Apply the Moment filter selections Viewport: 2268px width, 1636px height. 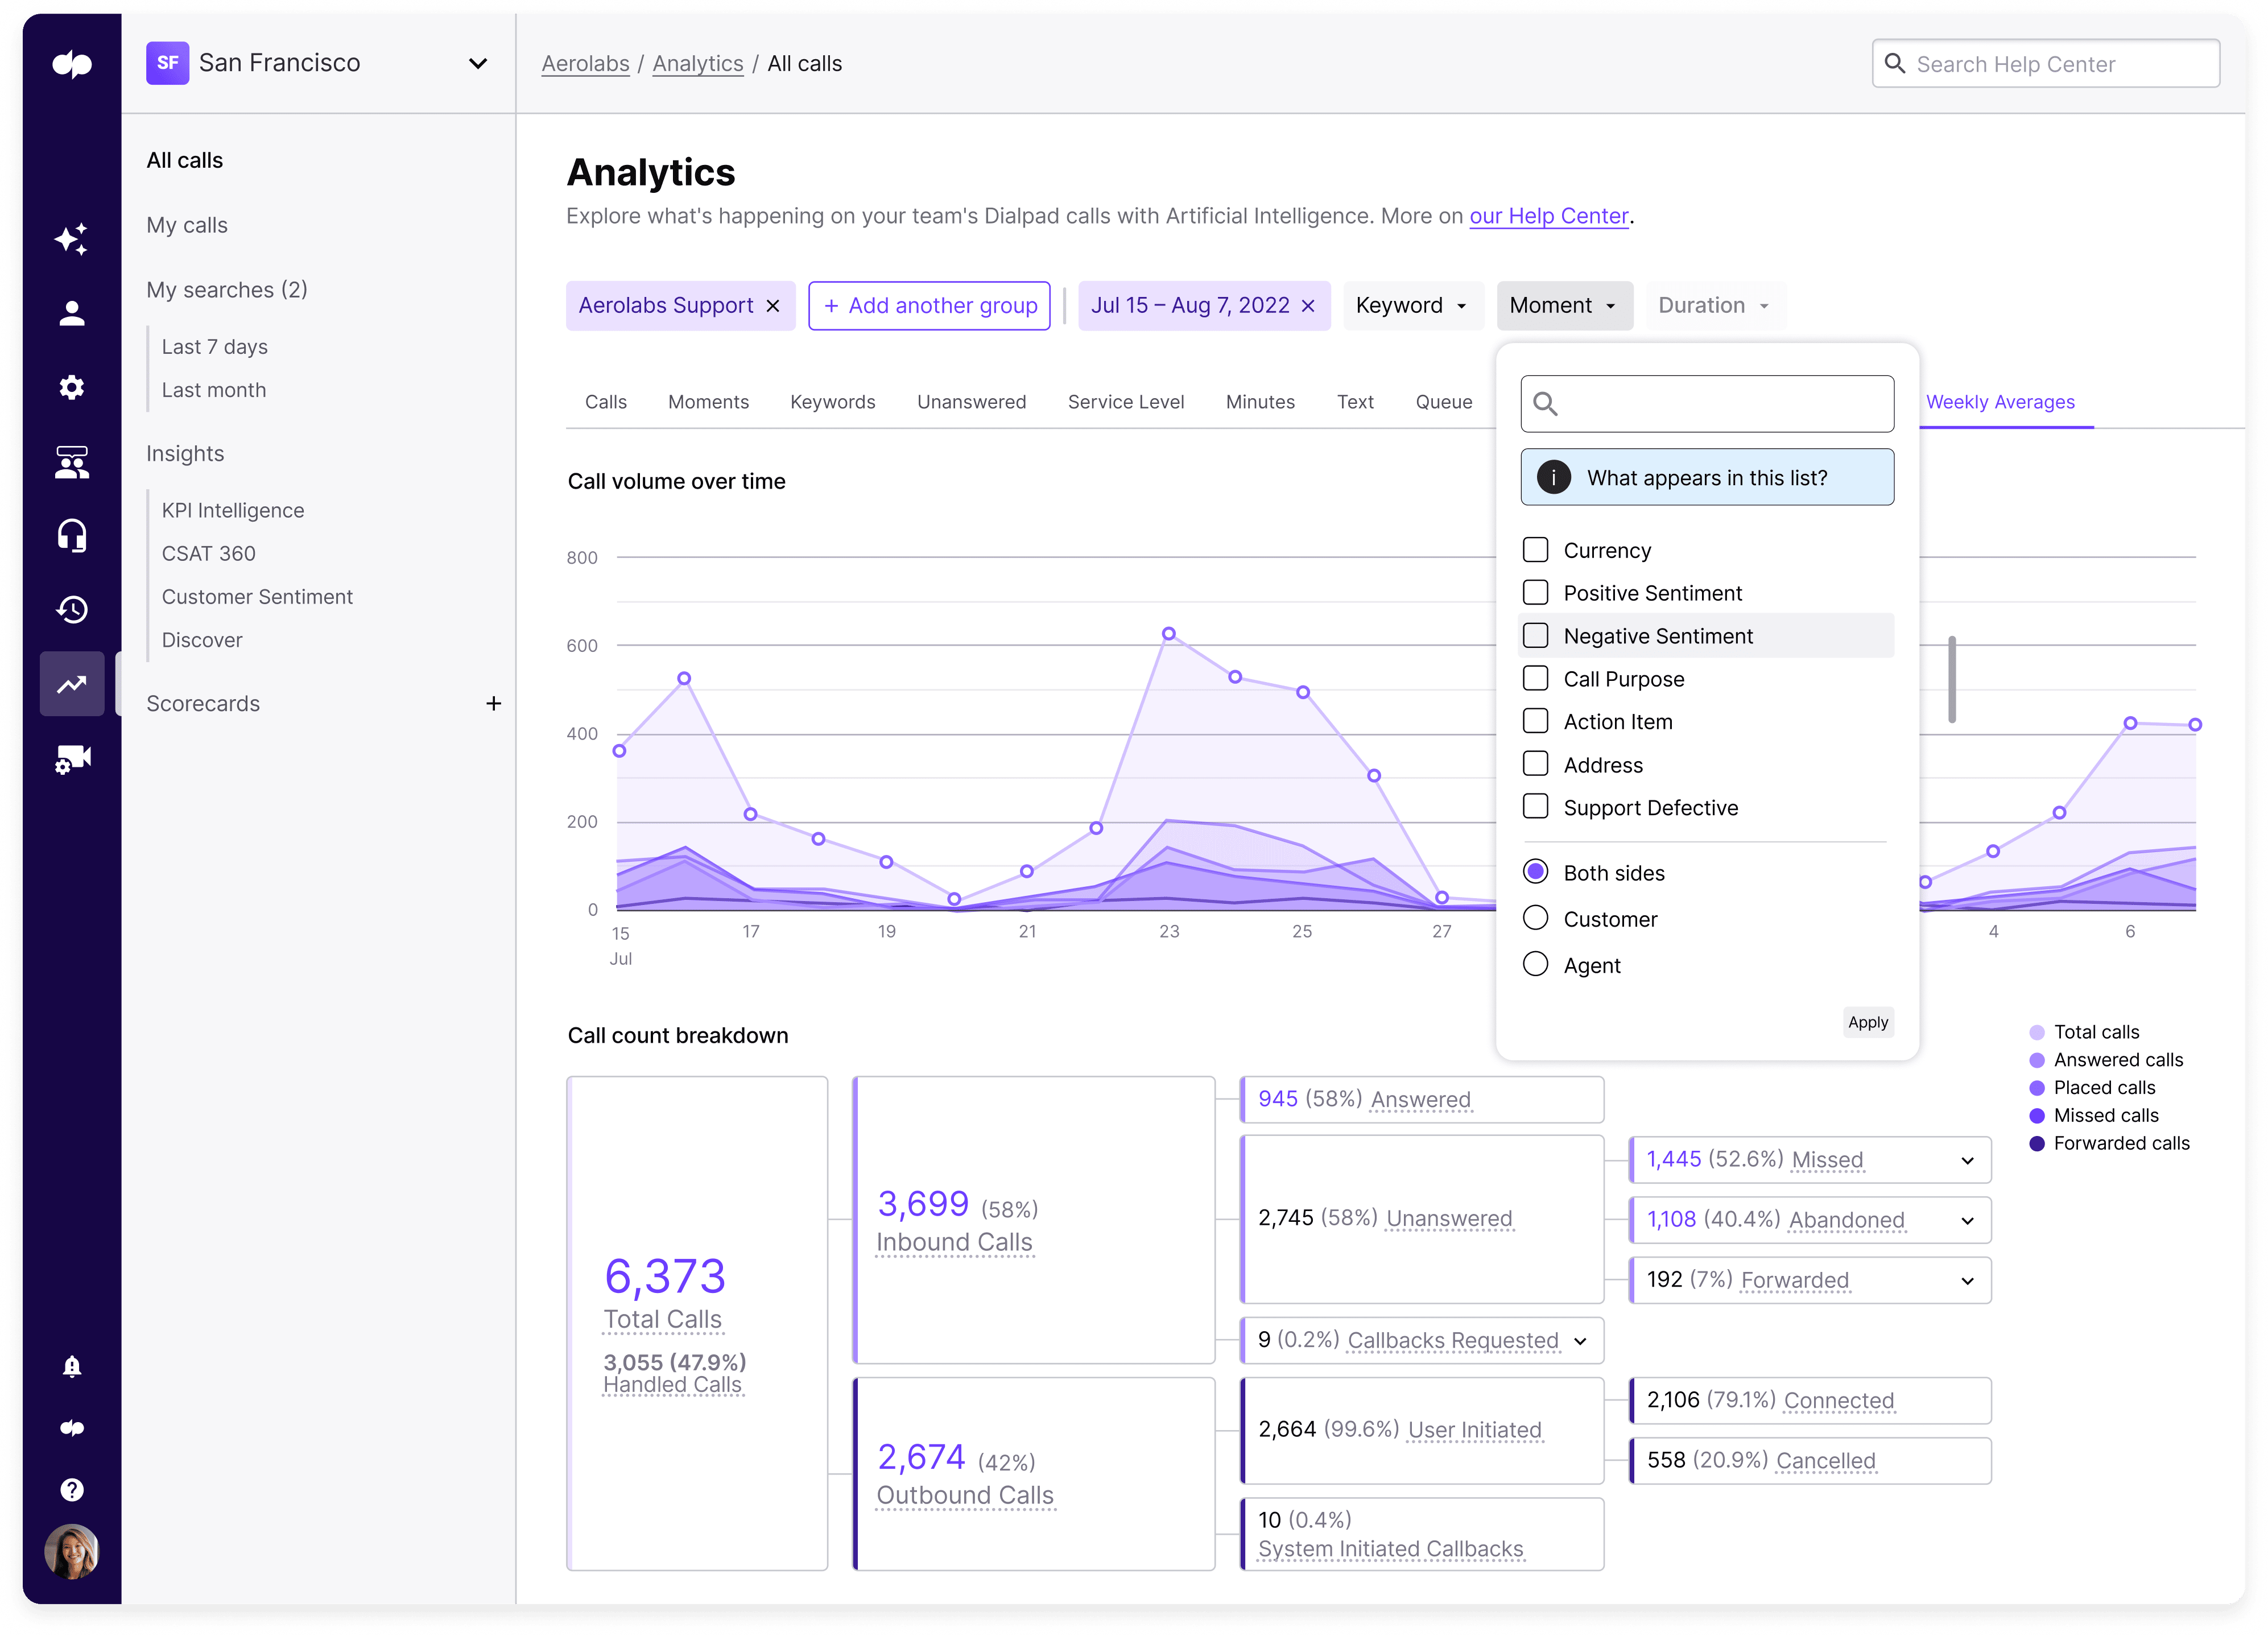tap(1868, 1021)
